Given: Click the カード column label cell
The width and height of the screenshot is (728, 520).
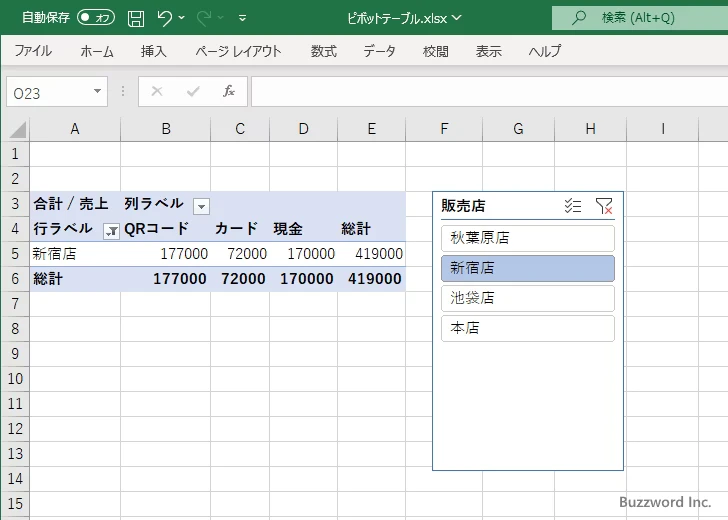Looking at the screenshot, I should click(240, 229).
